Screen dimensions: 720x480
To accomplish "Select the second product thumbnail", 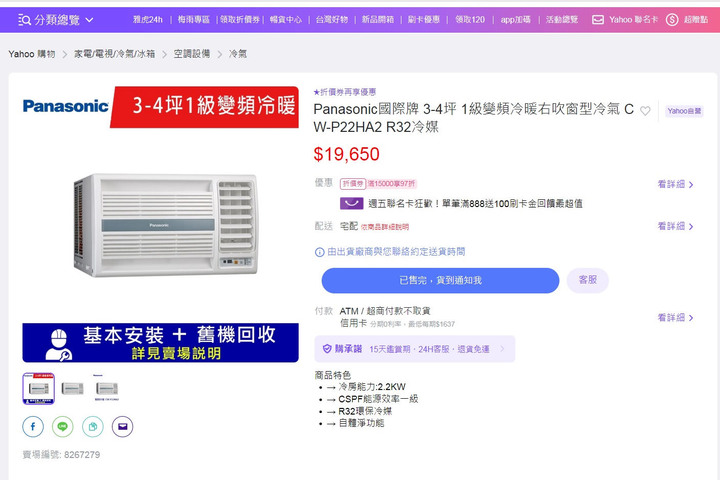I will click(x=73, y=389).
